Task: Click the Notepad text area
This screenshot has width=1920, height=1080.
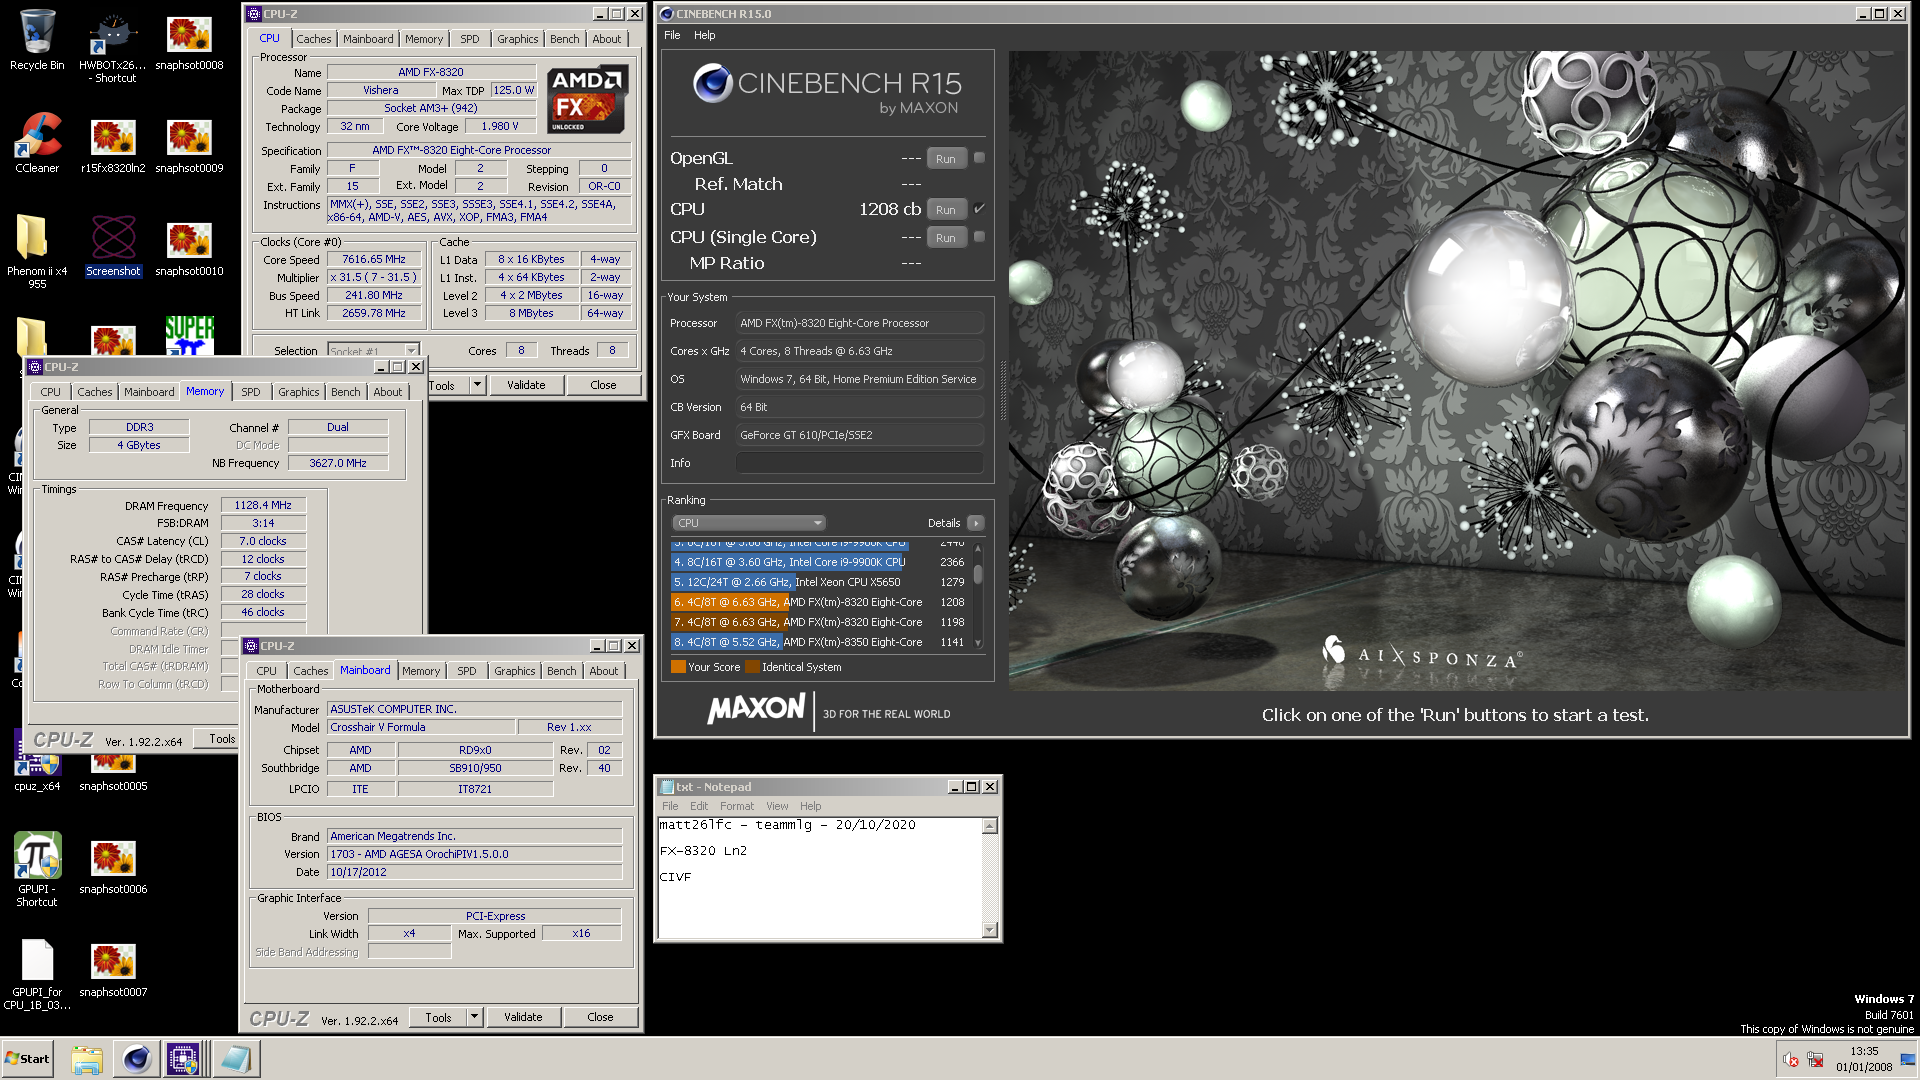Action: [820, 877]
